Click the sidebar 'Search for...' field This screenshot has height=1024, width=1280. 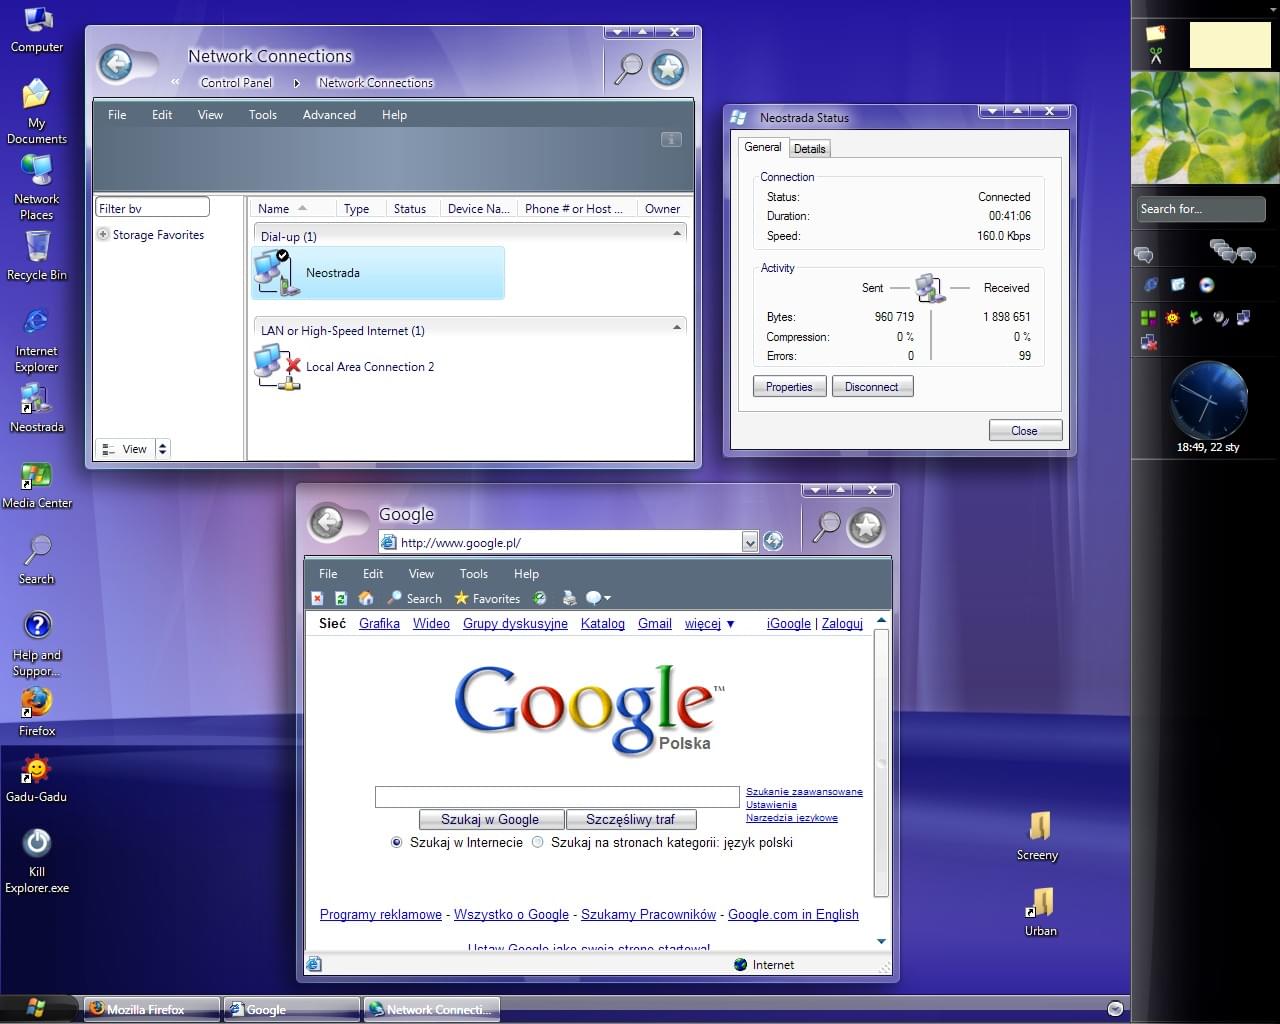pos(1201,209)
